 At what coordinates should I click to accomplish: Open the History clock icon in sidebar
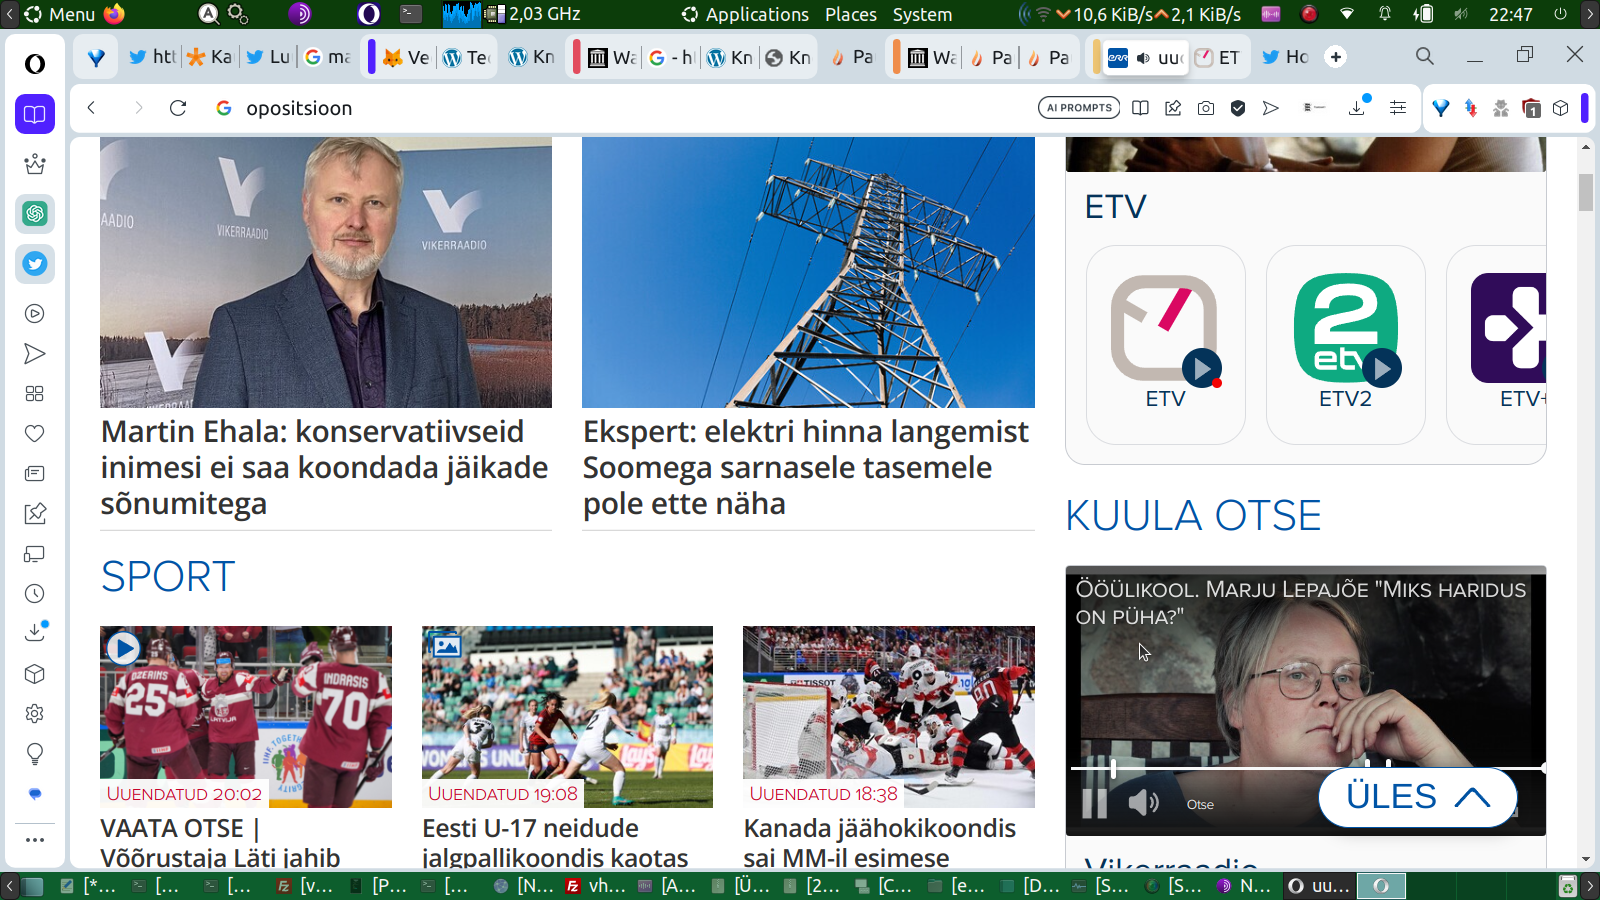[x=35, y=594]
